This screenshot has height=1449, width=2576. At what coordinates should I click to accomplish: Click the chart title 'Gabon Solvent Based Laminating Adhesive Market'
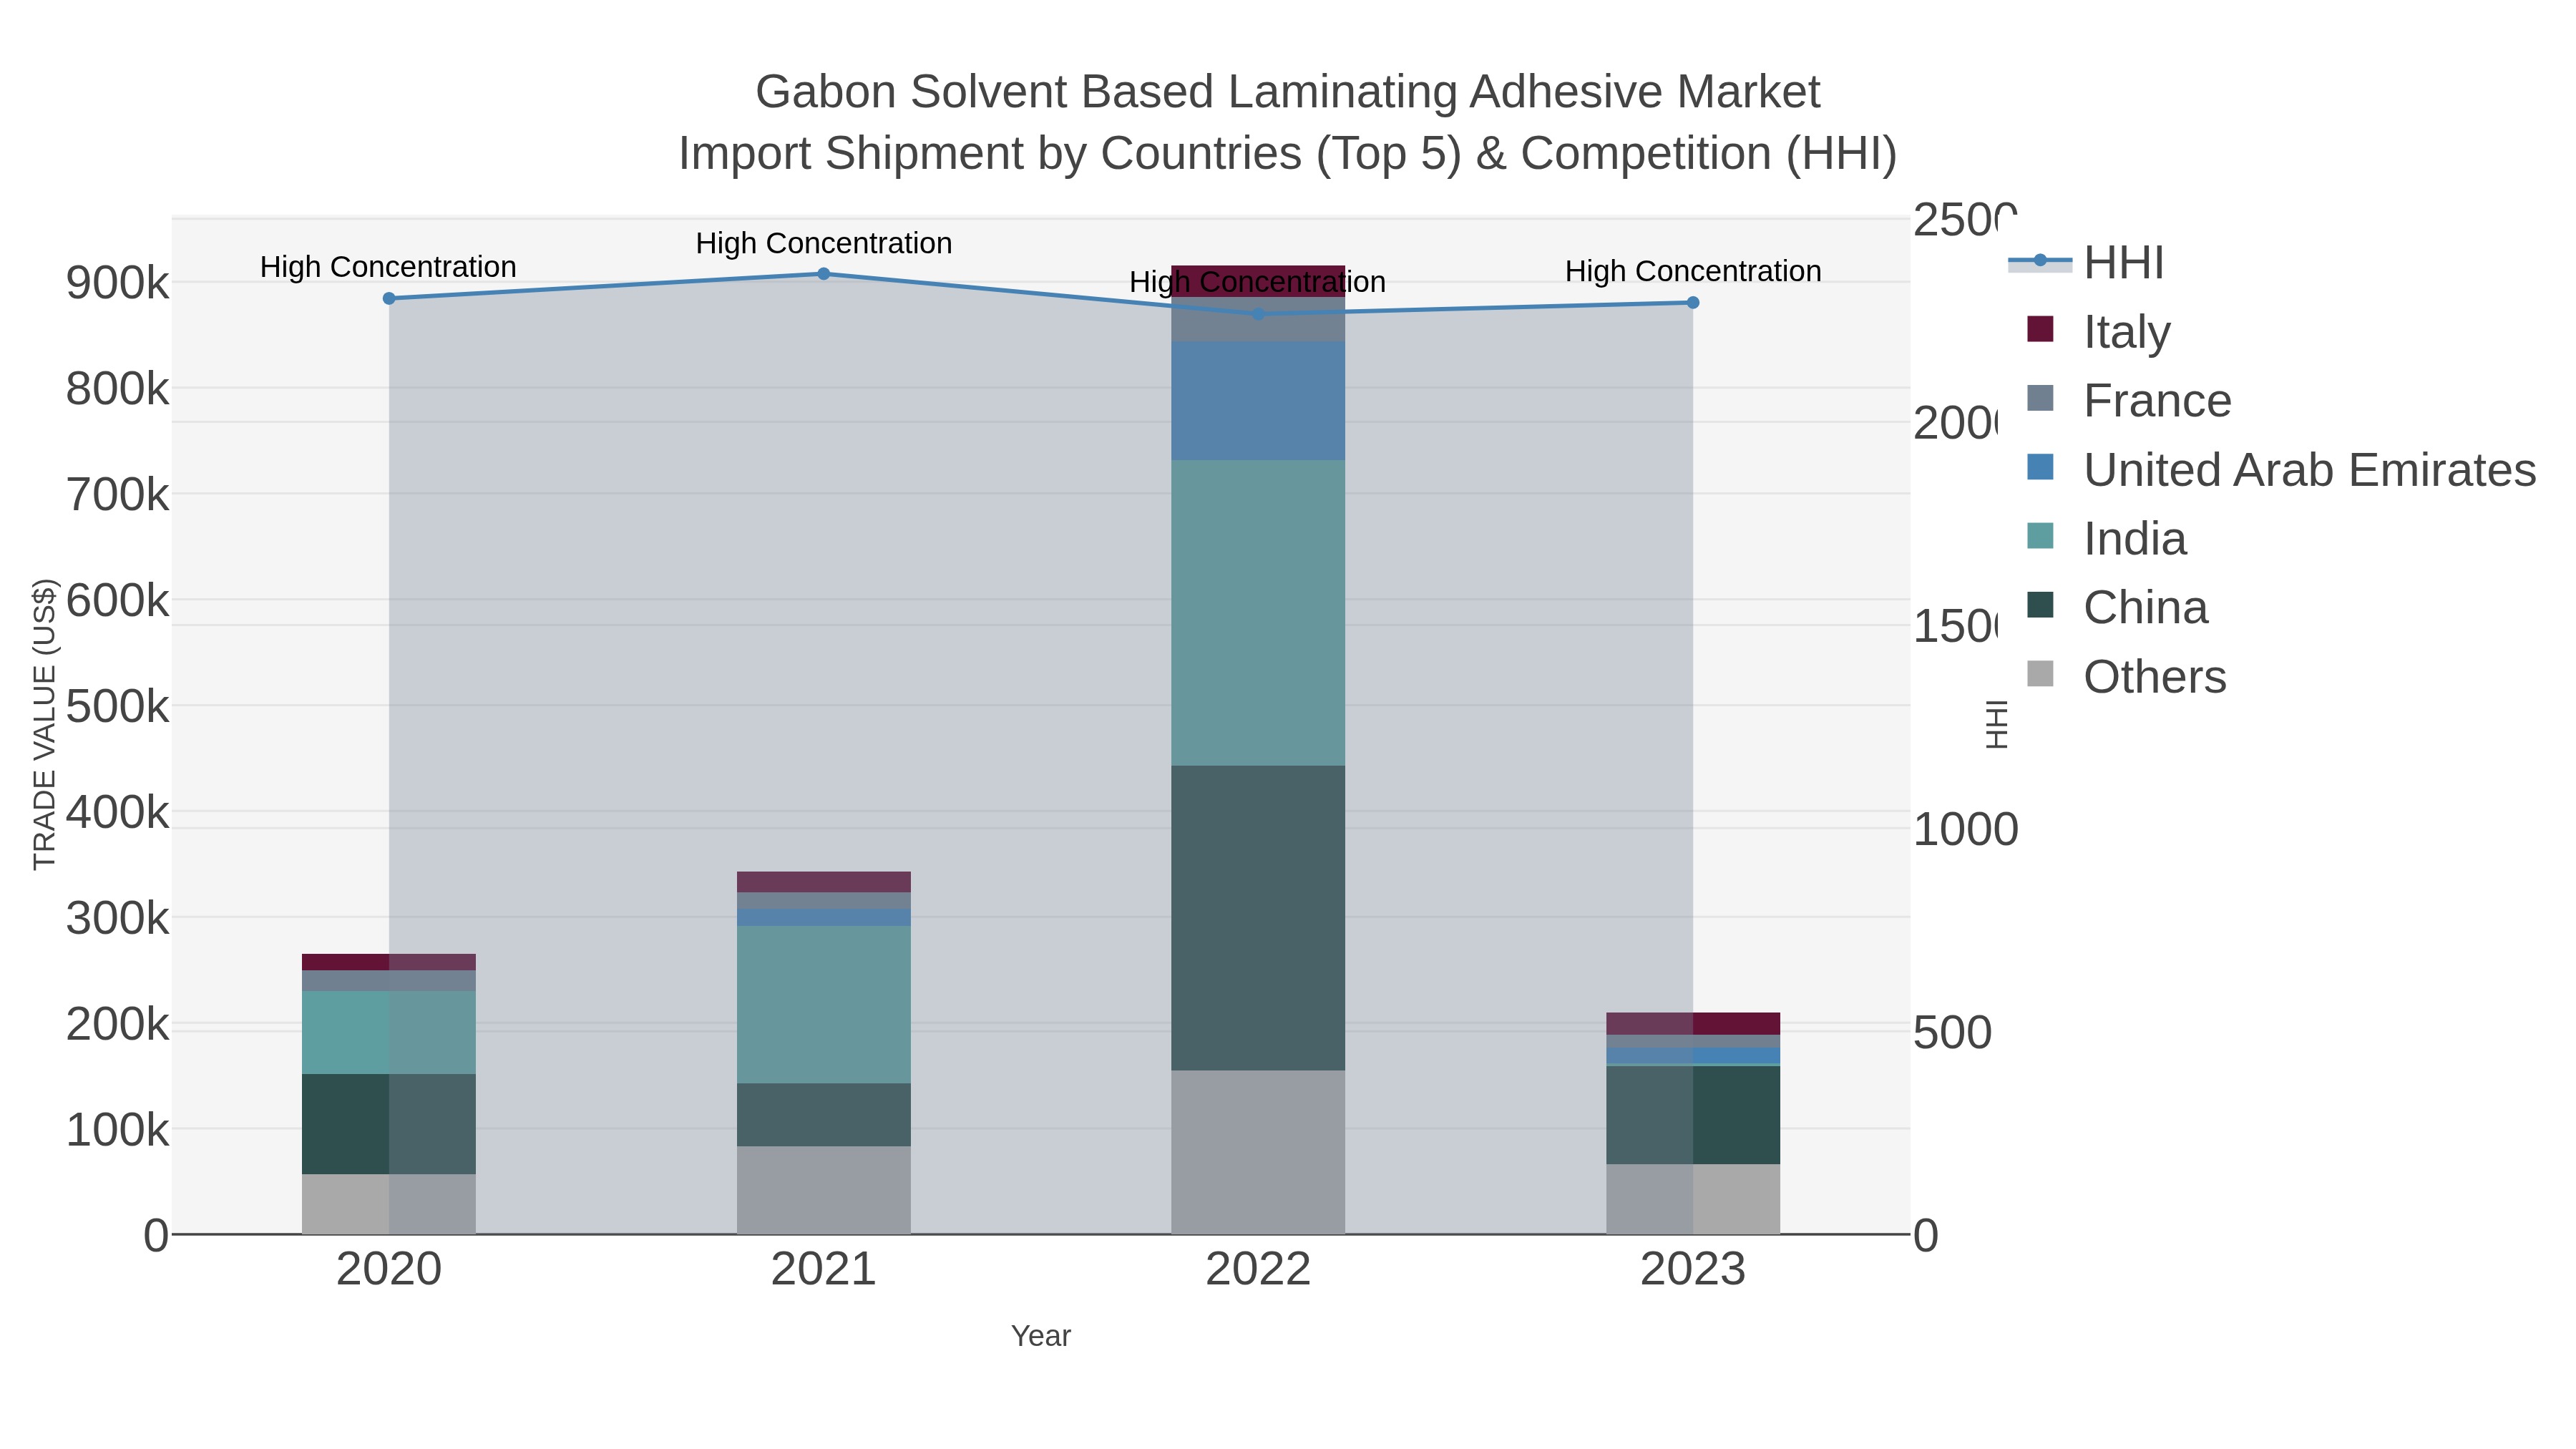coord(1288,91)
